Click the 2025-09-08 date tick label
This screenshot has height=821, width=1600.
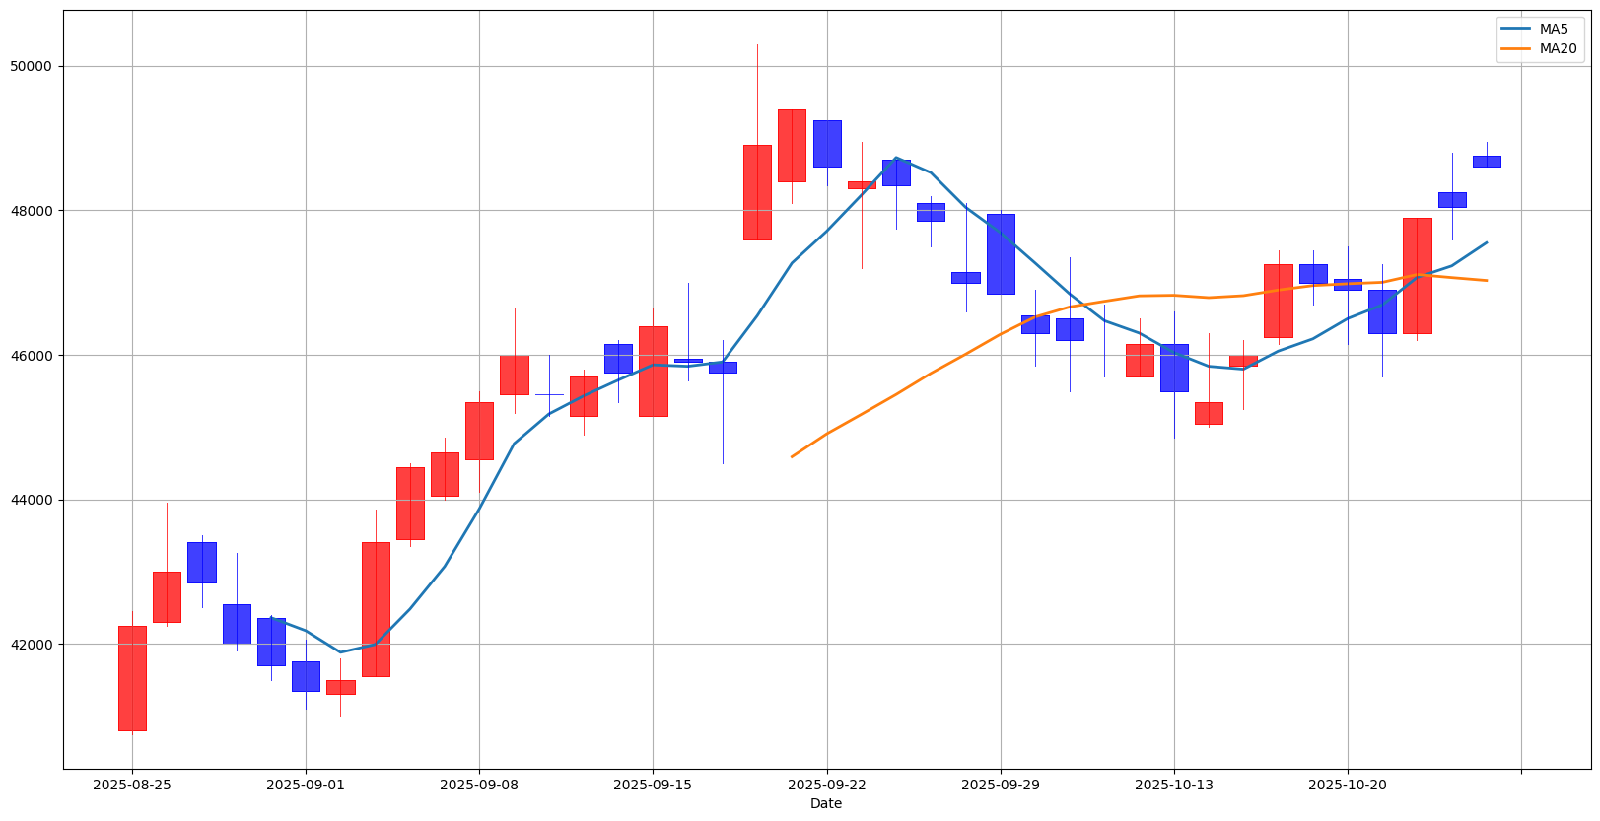[479, 785]
